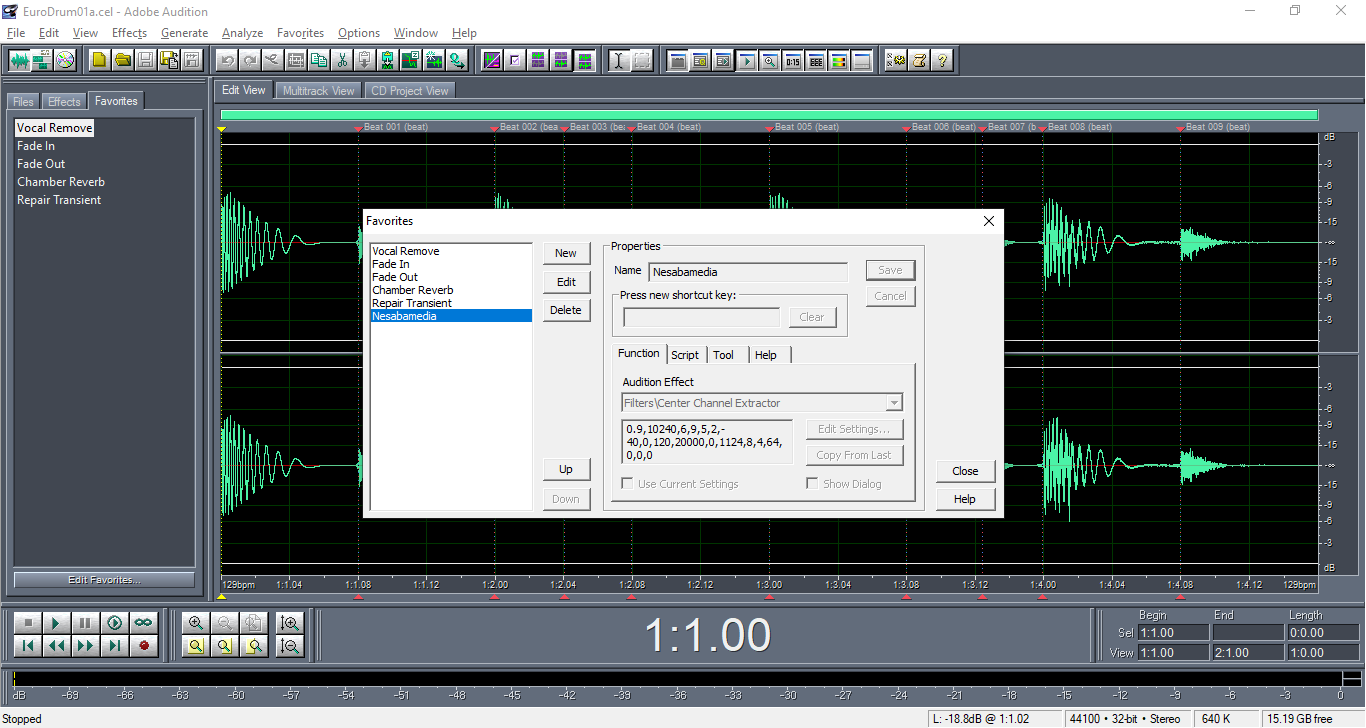Screen dimensions: 1366x728
Task: Open the Audition Effect dropdown
Action: 894,403
